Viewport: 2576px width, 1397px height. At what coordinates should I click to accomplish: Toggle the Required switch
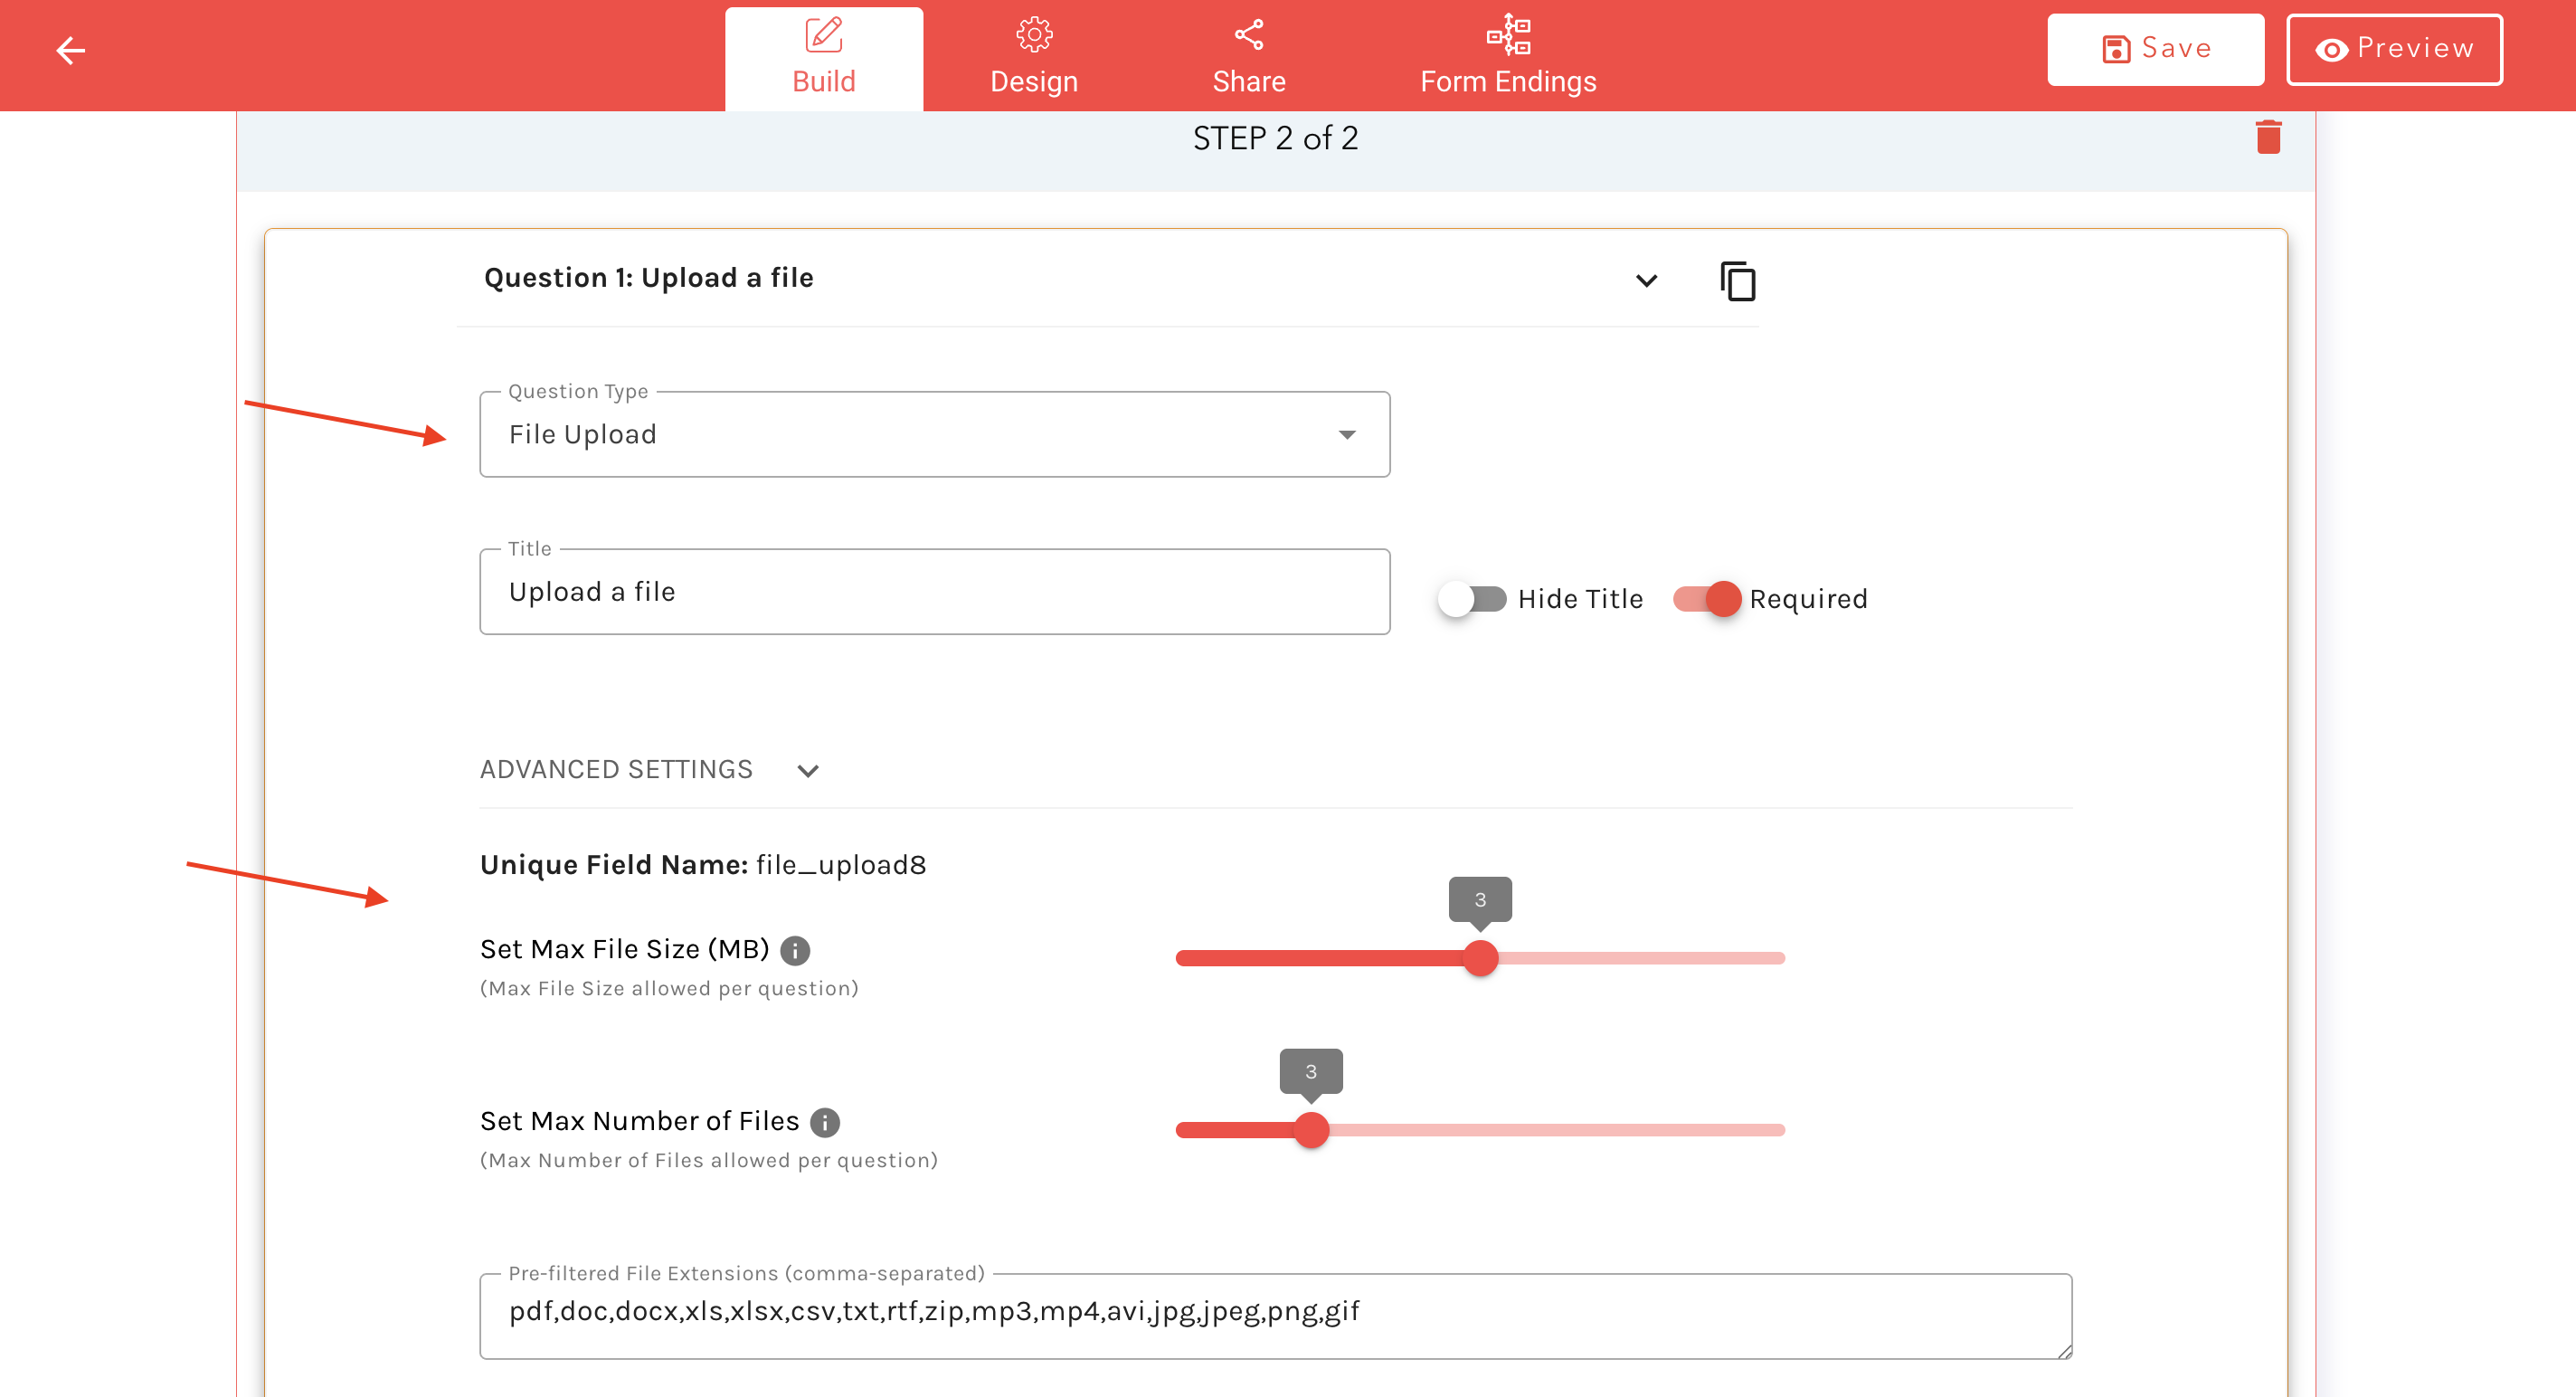(1708, 599)
